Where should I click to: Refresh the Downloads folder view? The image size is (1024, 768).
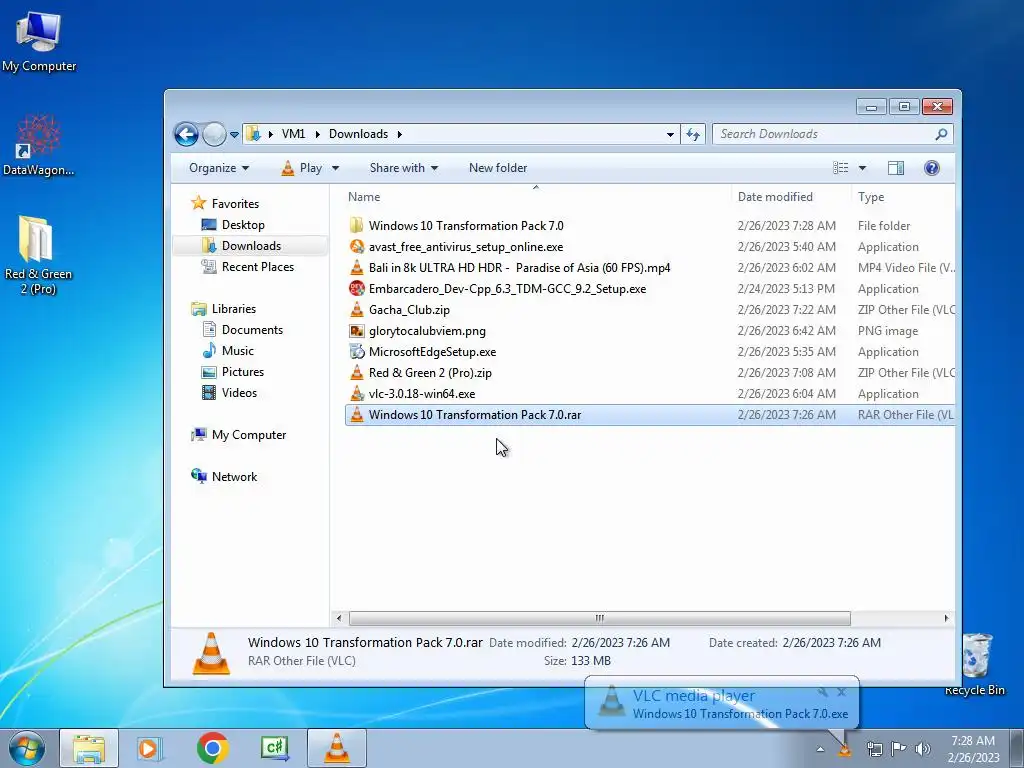tap(693, 134)
